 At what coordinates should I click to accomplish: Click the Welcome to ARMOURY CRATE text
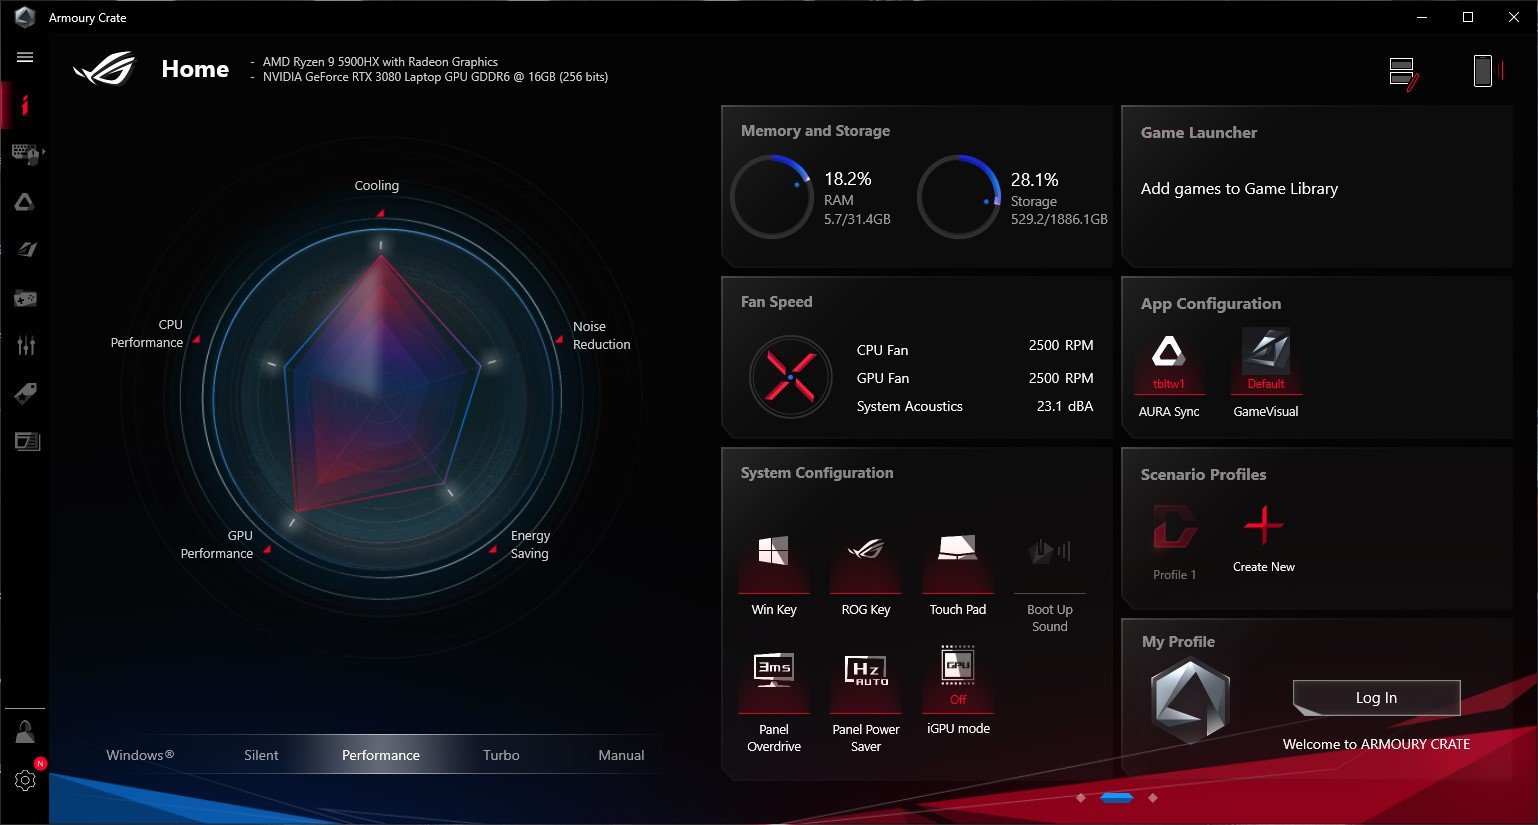[1376, 744]
